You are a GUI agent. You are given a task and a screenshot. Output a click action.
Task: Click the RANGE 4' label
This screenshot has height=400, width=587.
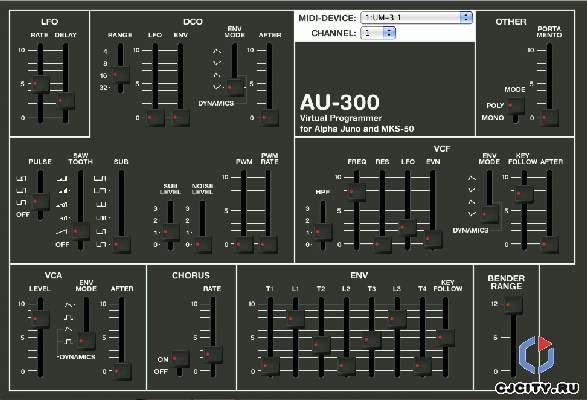pos(106,51)
